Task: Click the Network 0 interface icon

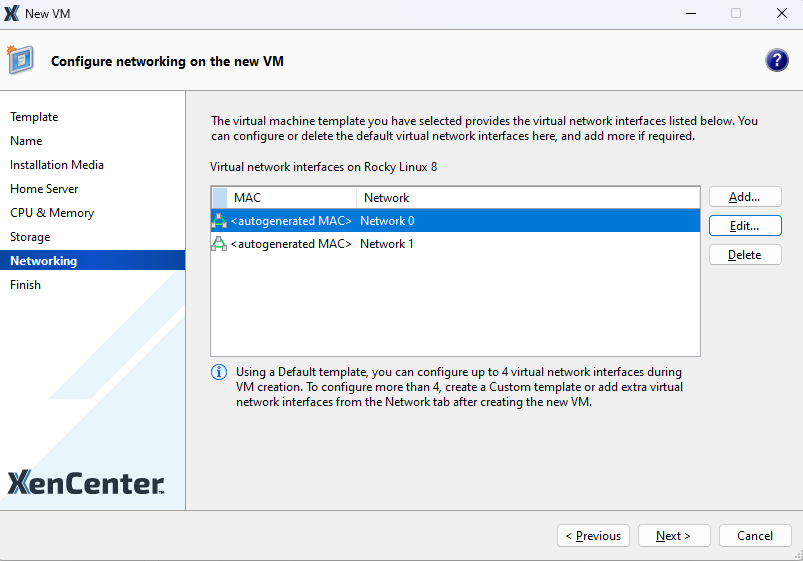Action: [219, 221]
